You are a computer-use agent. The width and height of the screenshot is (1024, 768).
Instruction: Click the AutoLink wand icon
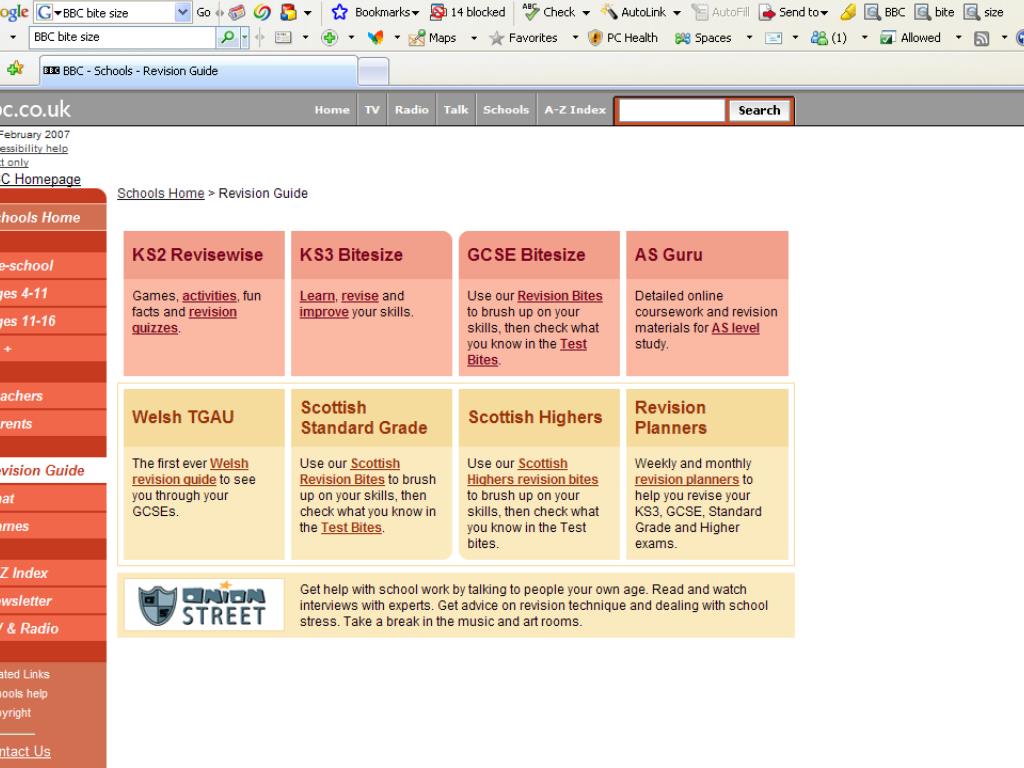pyautogui.click(x=609, y=12)
